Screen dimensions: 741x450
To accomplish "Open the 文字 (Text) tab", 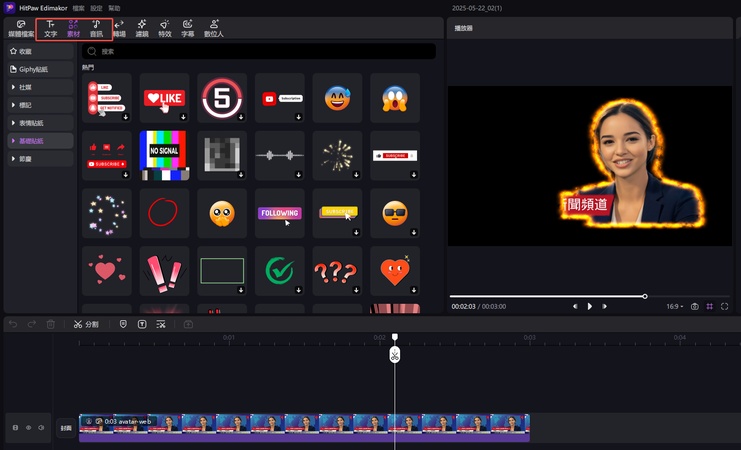I will (x=50, y=28).
